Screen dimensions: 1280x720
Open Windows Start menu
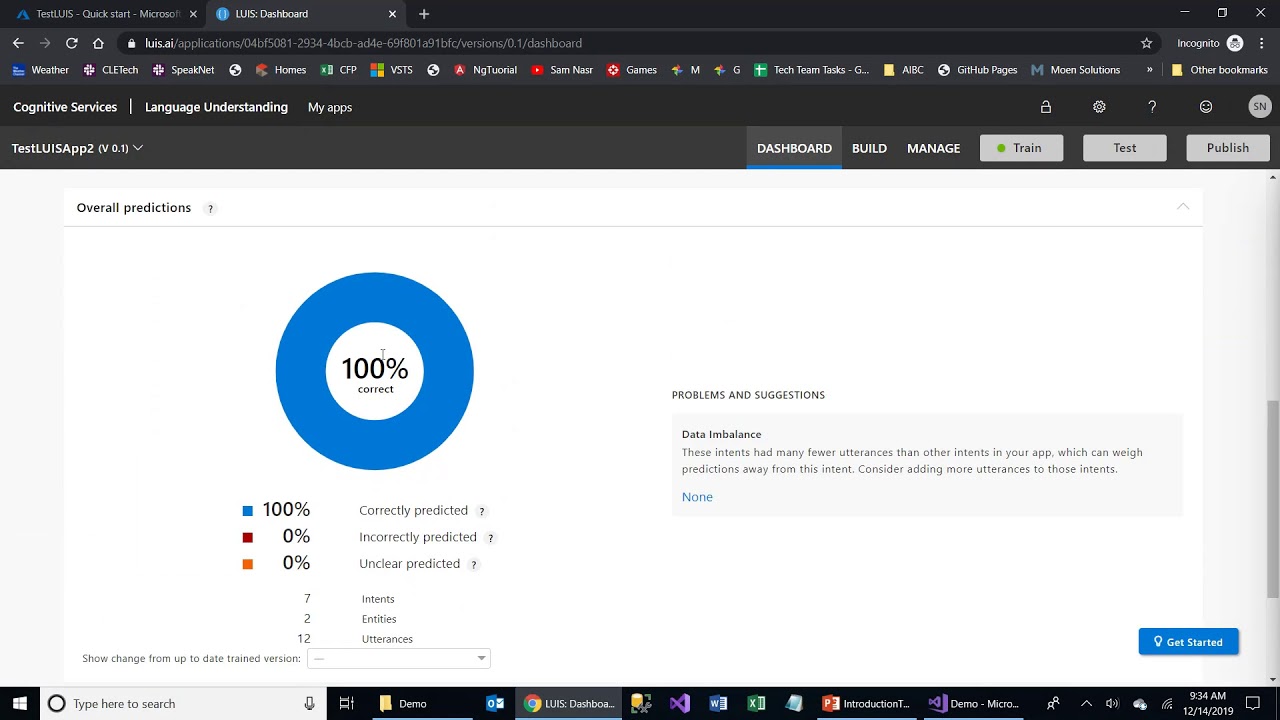click(x=19, y=703)
